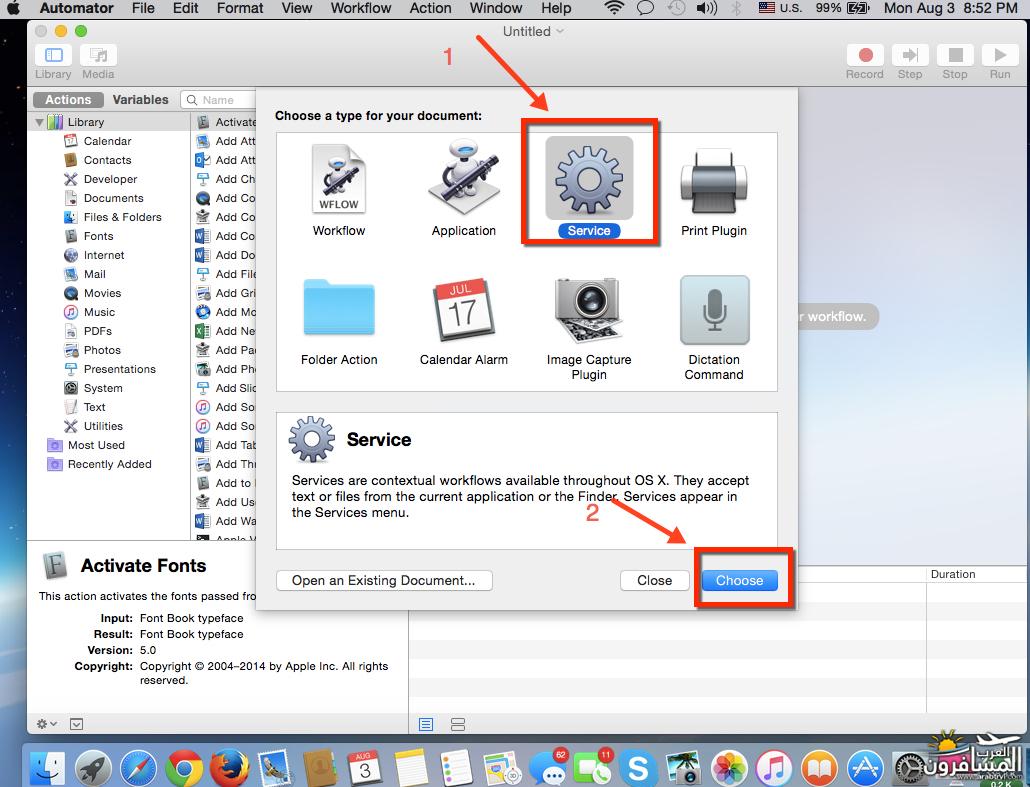Image resolution: width=1030 pixels, height=787 pixels.
Task: Open Google Chrome from the Dock
Action: [185, 767]
